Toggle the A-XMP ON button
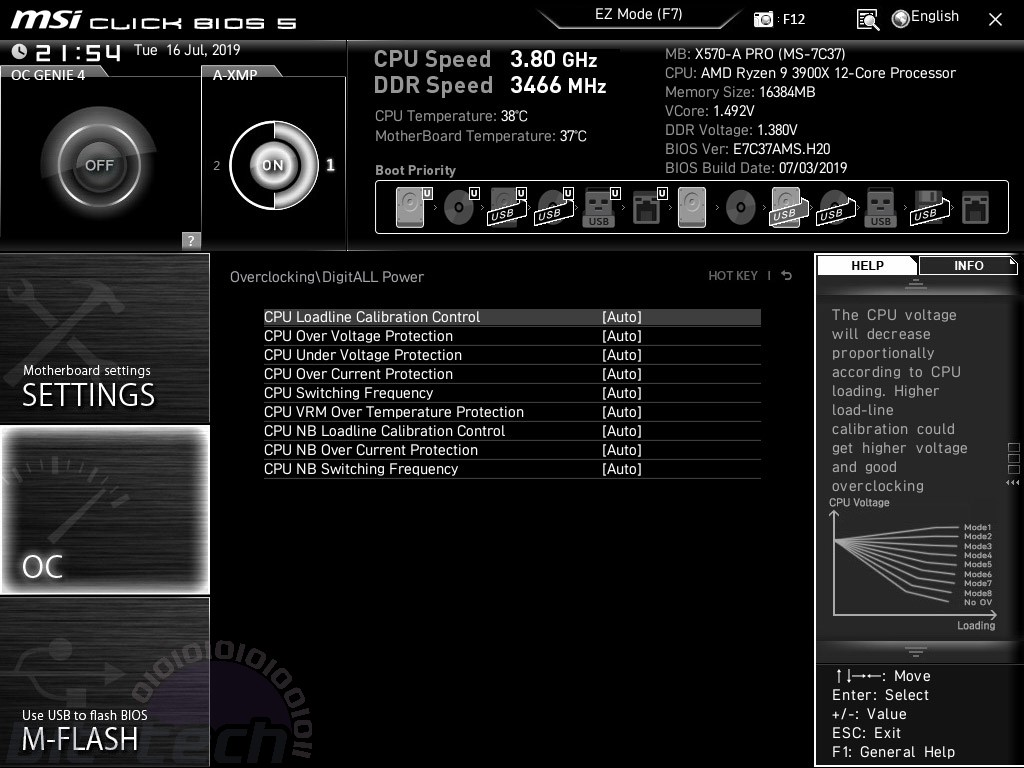1024x768 pixels. pyautogui.click(x=274, y=165)
